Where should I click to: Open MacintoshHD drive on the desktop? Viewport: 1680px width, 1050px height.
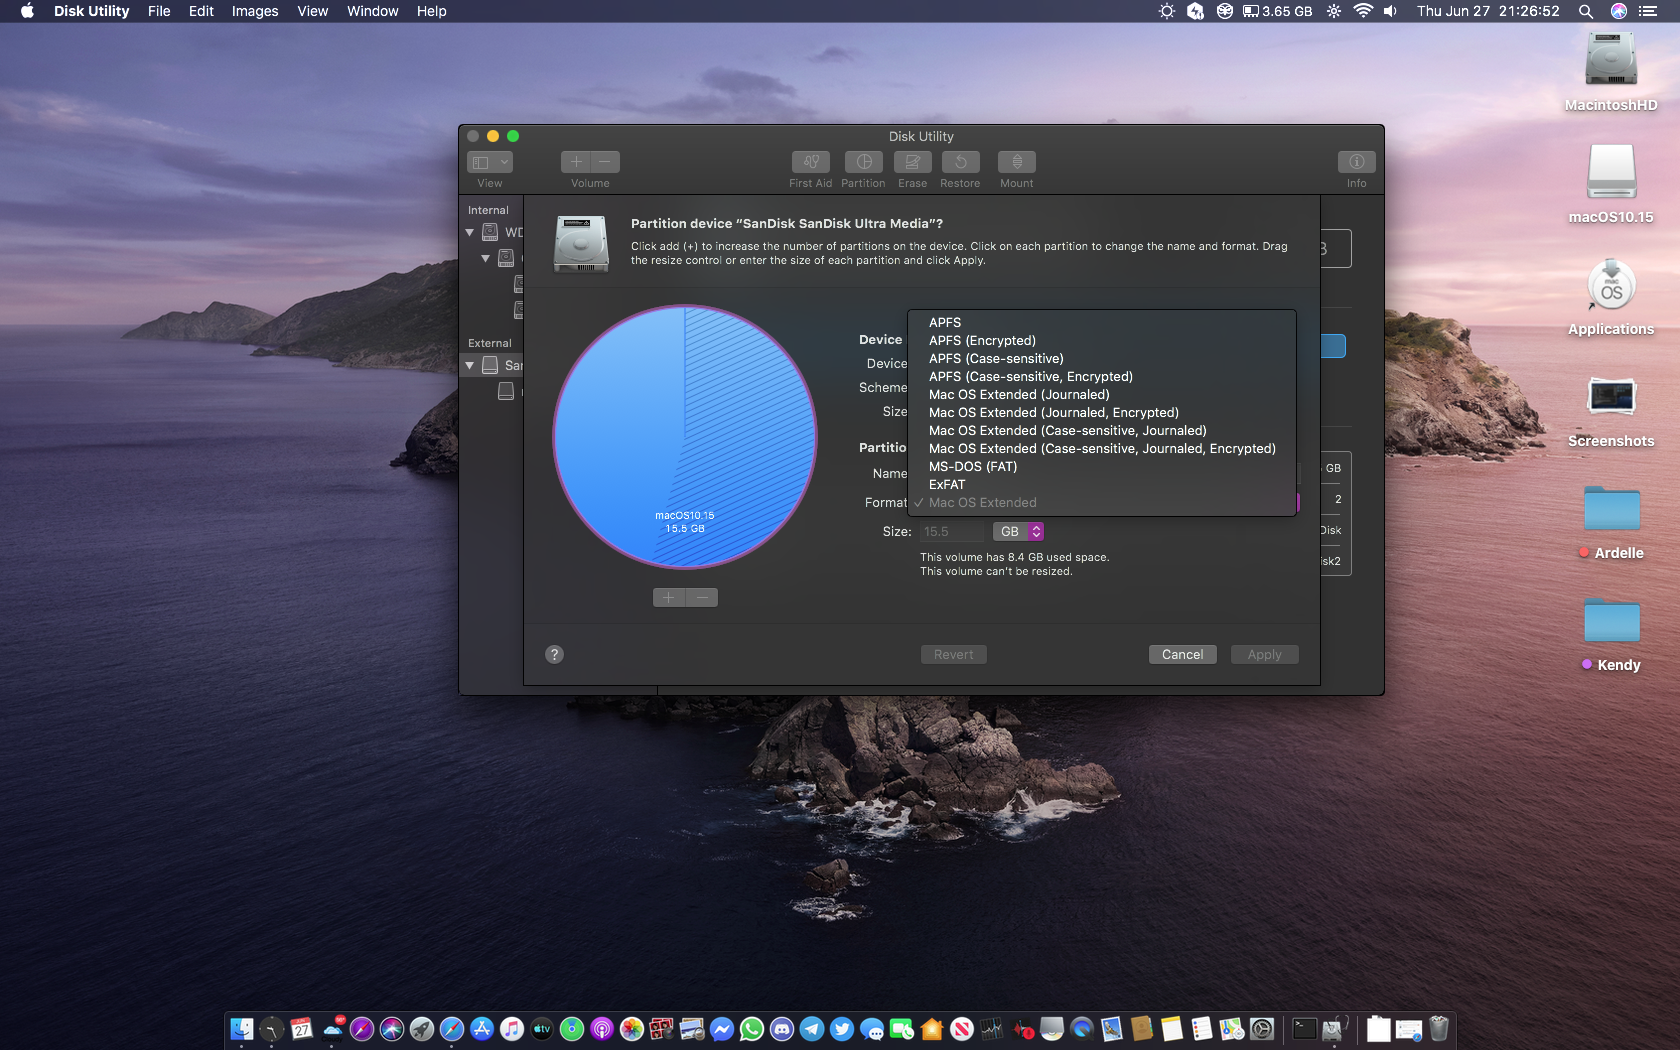pos(1611,60)
